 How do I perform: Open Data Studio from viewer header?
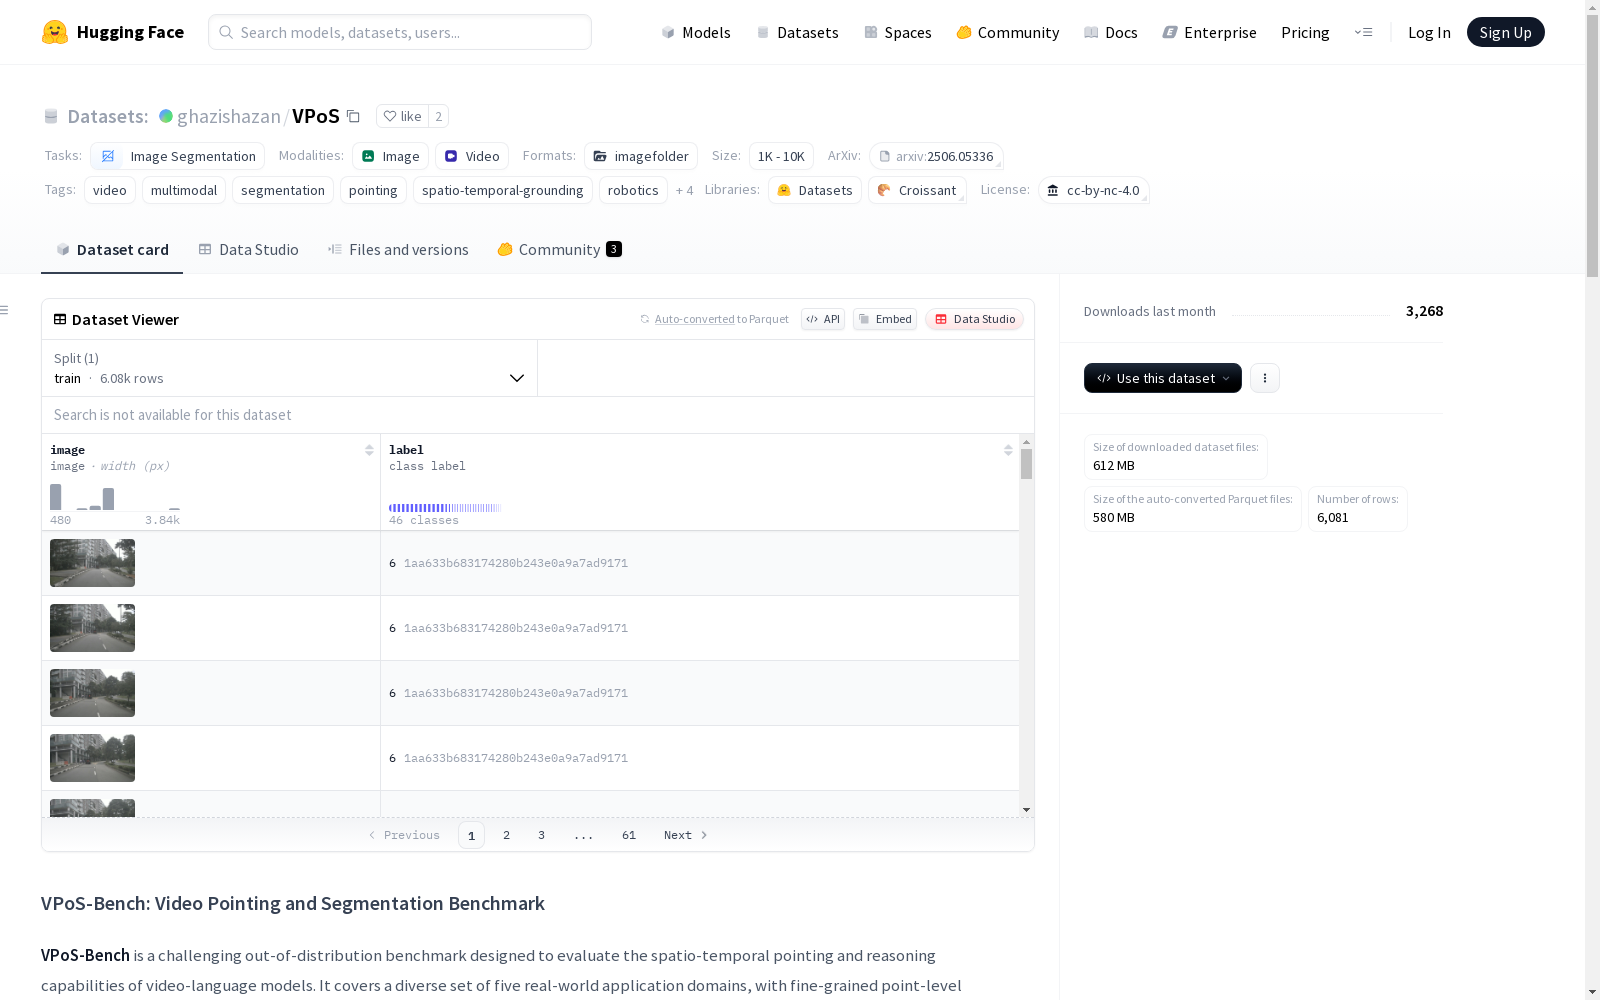tap(974, 319)
